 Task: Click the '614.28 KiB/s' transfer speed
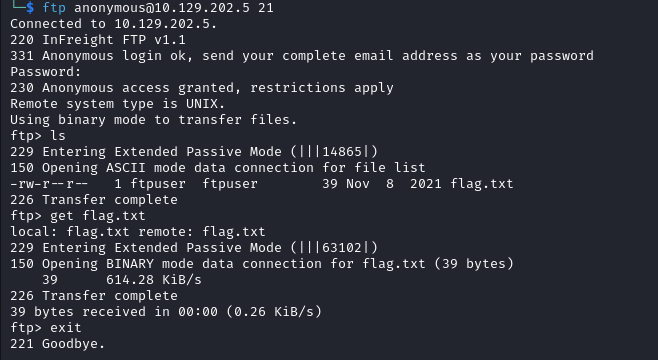154,279
